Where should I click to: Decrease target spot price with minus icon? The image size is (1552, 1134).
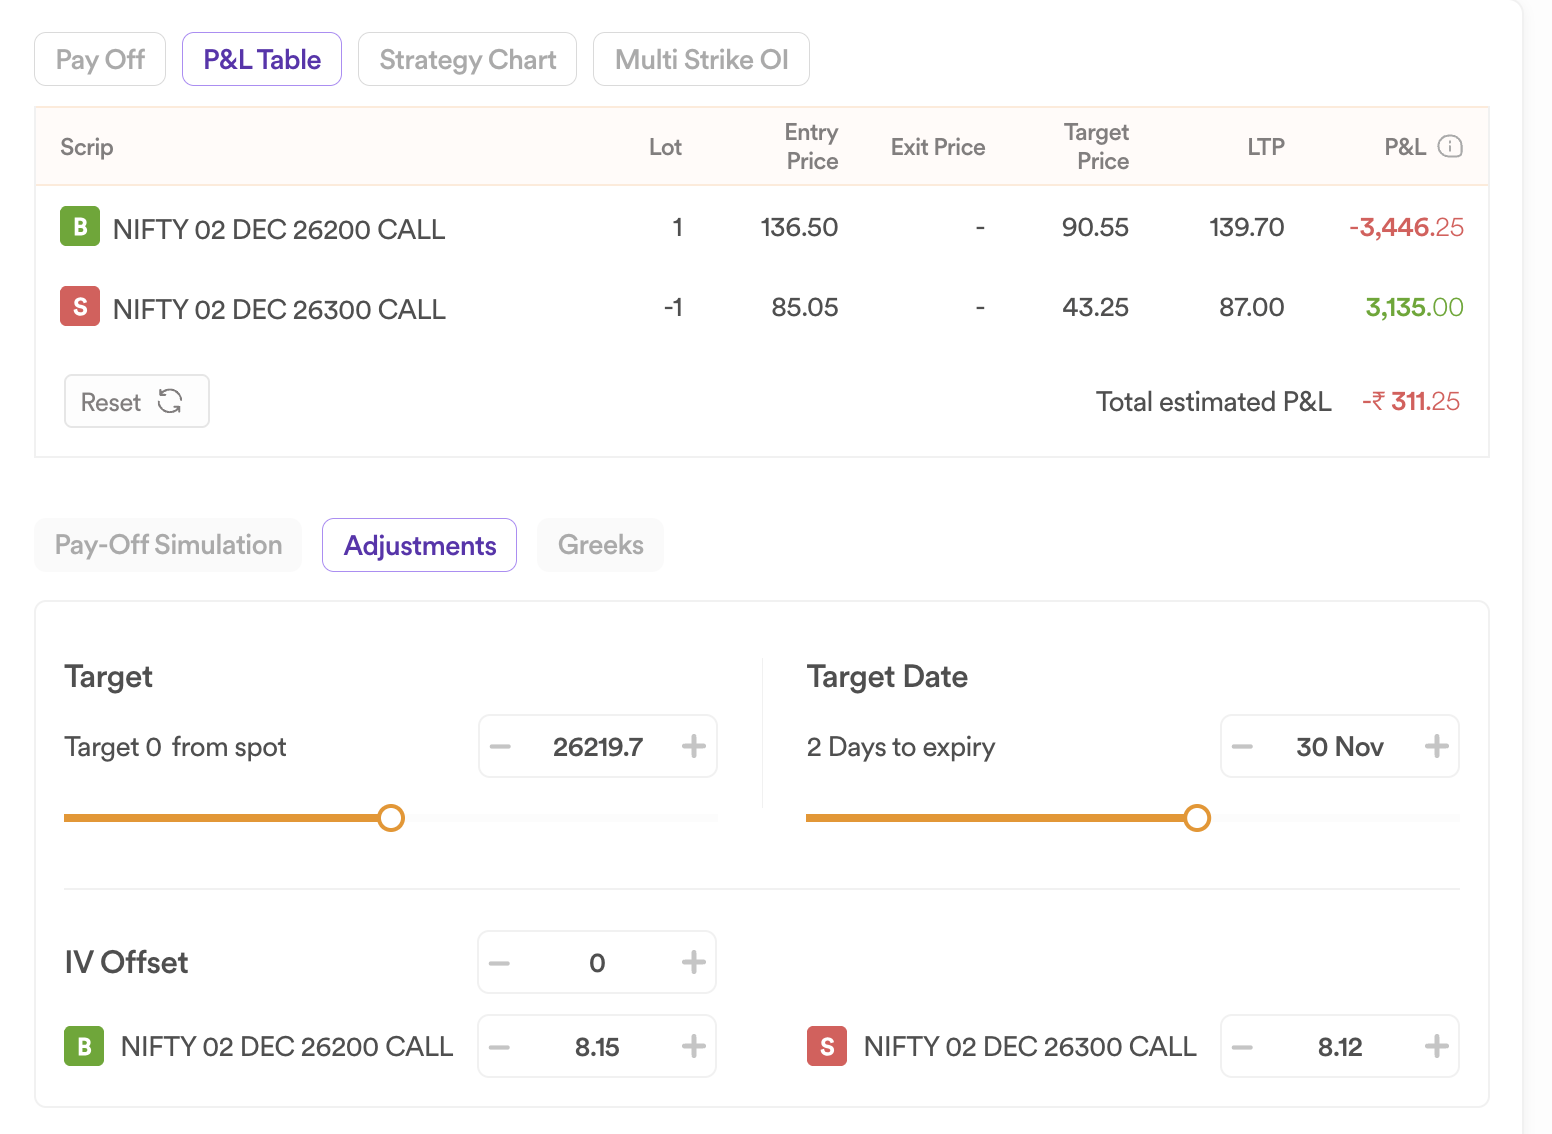coord(501,746)
